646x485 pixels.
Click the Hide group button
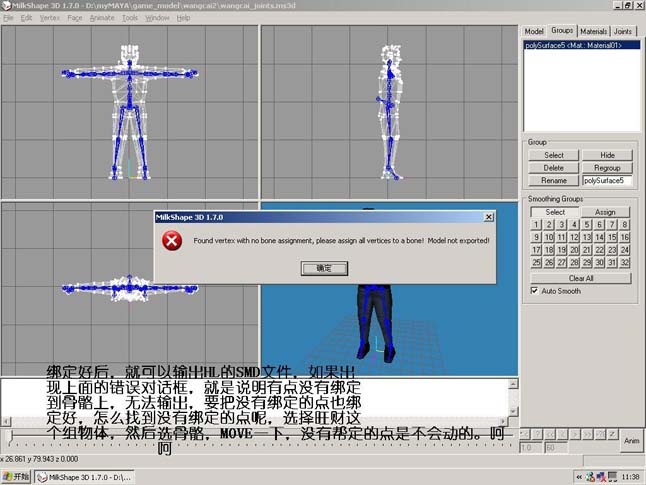(607, 155)
